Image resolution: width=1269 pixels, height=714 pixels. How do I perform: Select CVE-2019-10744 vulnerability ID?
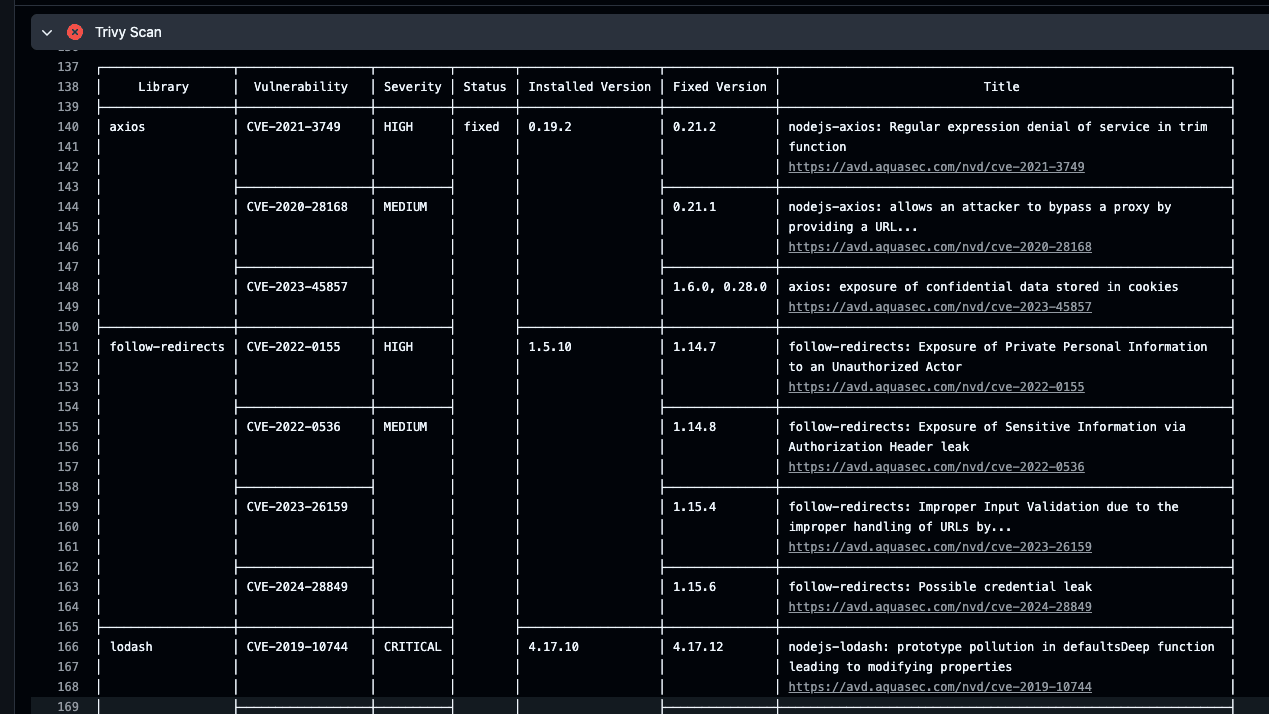(x=297, y=647)
